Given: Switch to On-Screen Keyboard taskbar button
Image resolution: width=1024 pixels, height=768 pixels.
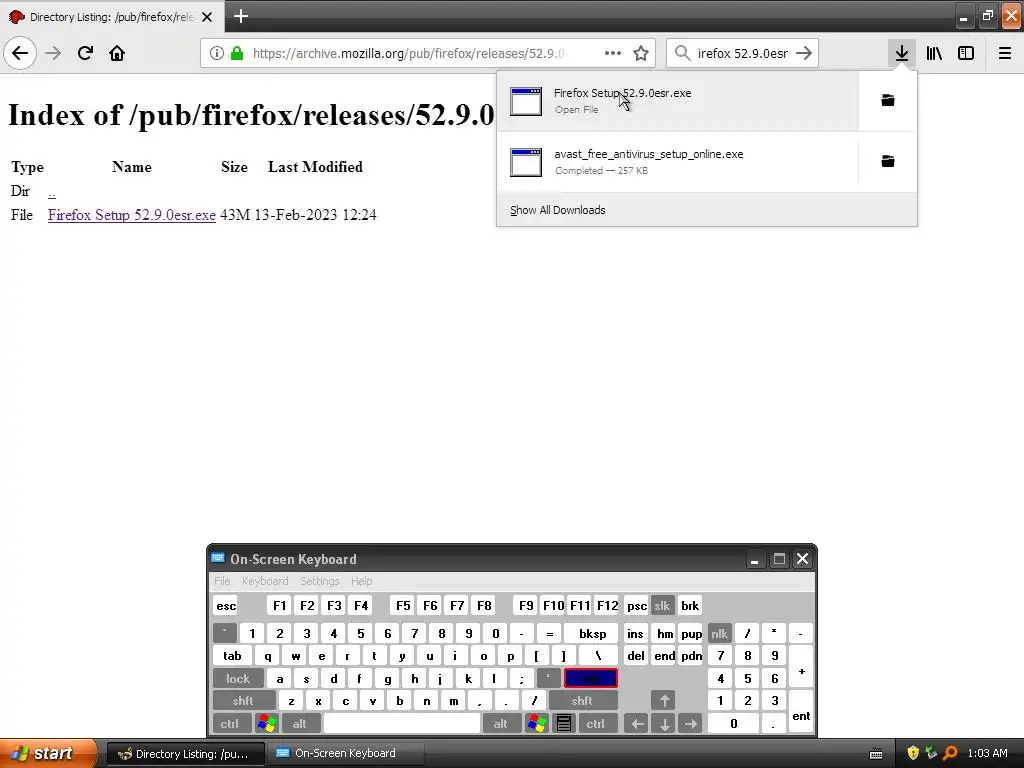Looking at the screenshot, I should [x=346, y=754].
